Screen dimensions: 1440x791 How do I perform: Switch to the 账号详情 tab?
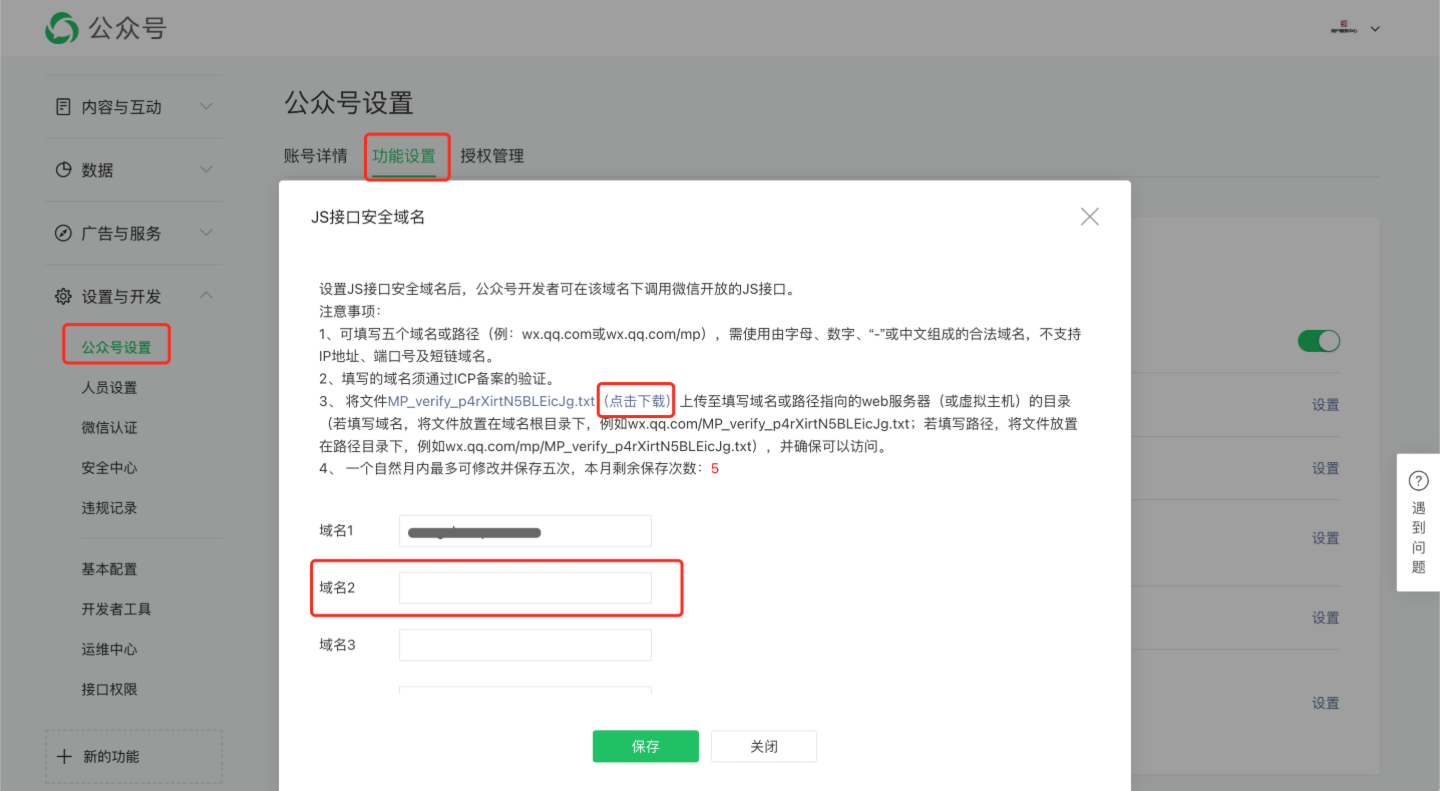click(x=316, y=156)
